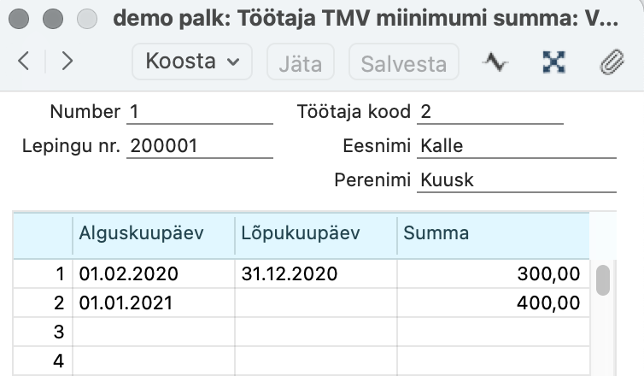Click the Lepingu nr. field with 200001

[200, 146]
